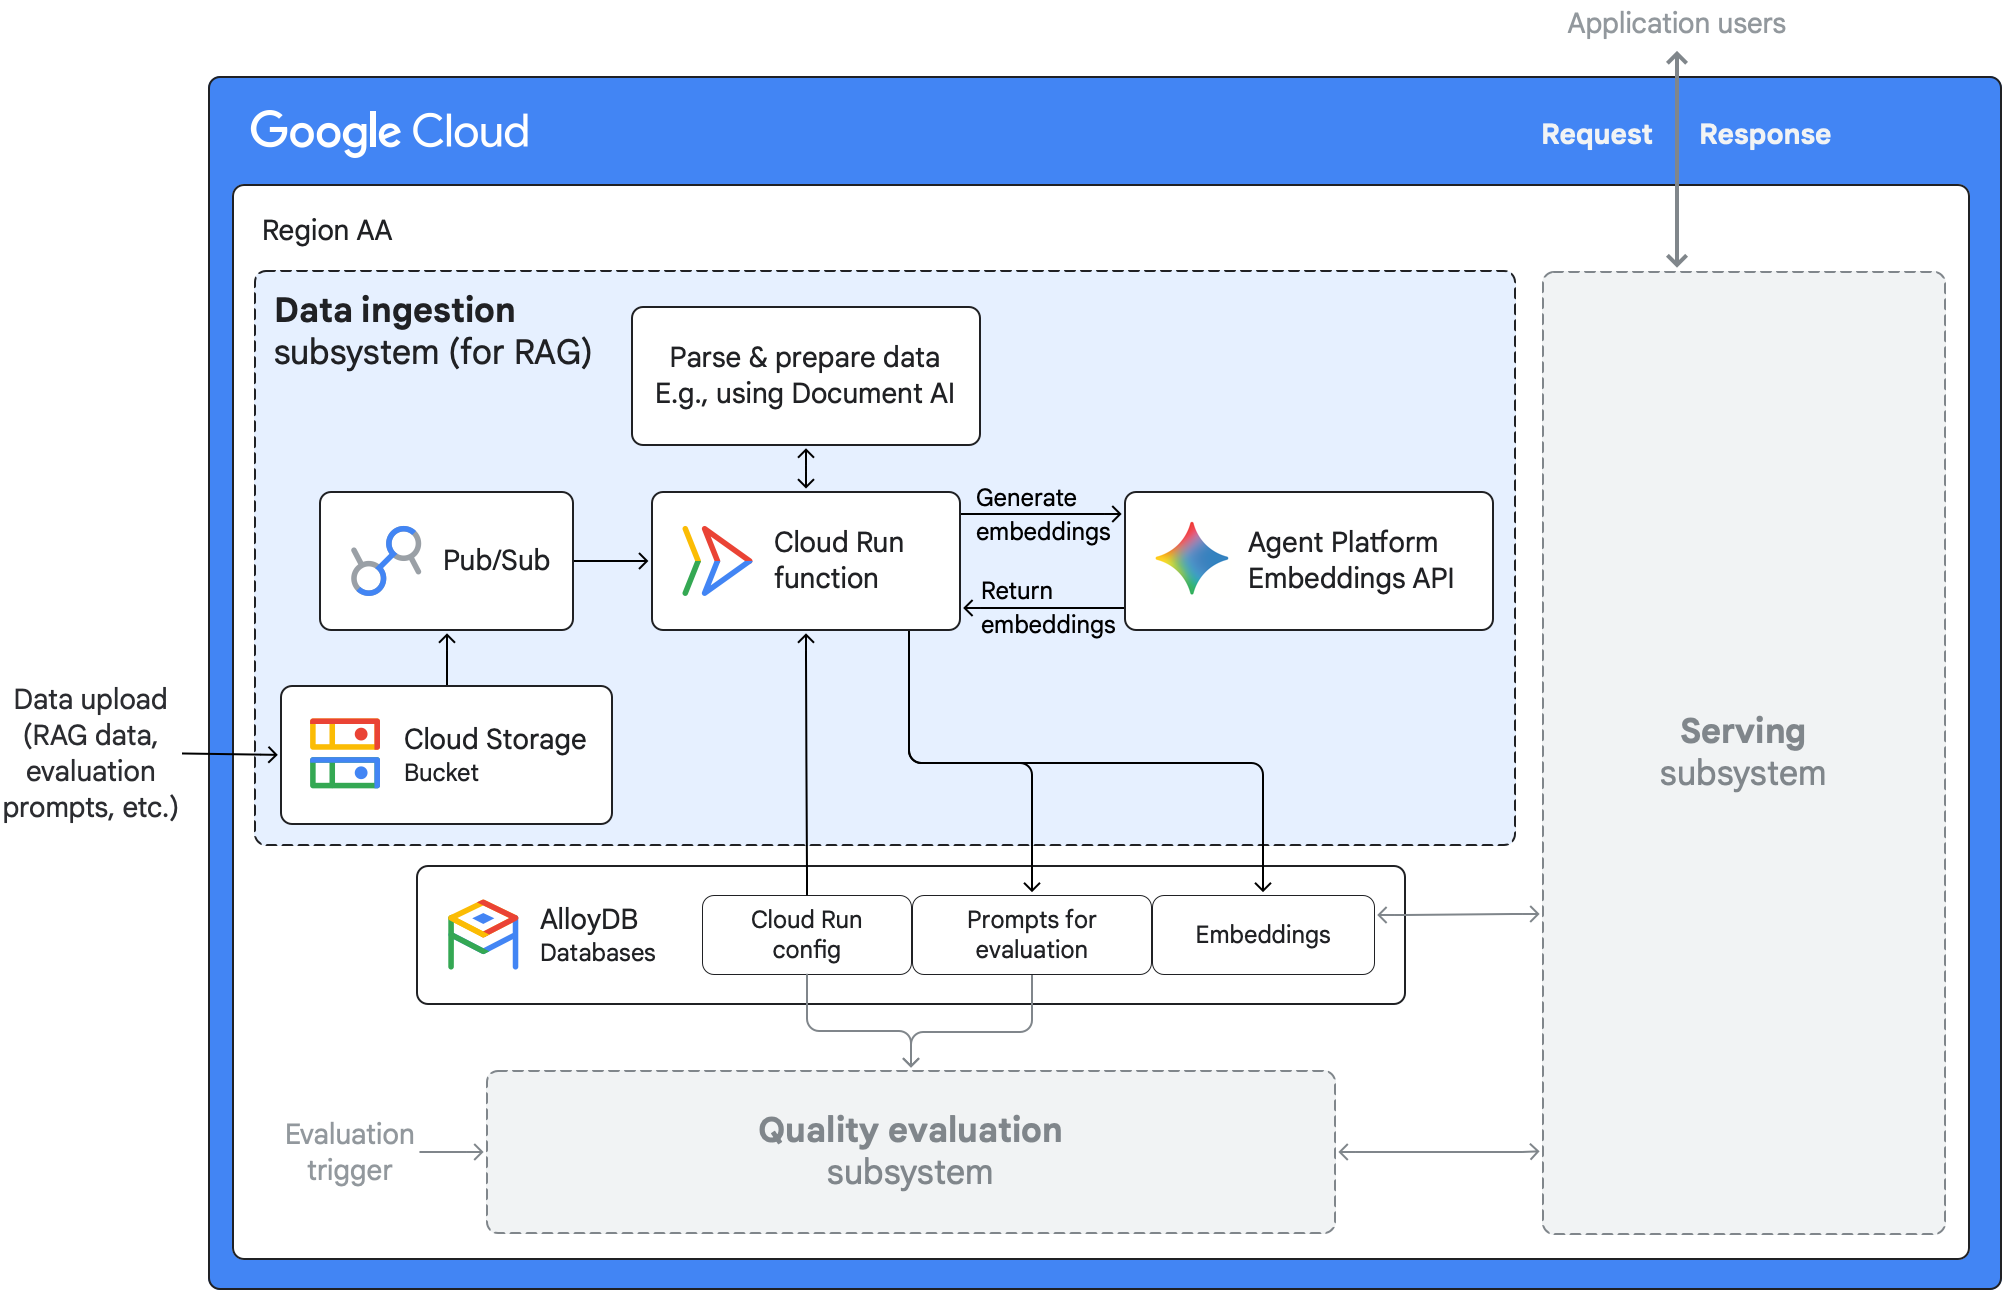Click the 'Response' label
2002x1290 pixels.
pos(1765,134)
